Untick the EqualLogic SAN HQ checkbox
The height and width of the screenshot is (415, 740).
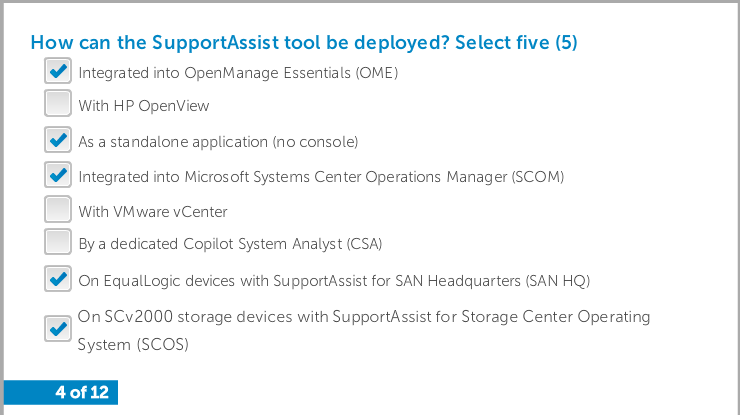point(58,279)
